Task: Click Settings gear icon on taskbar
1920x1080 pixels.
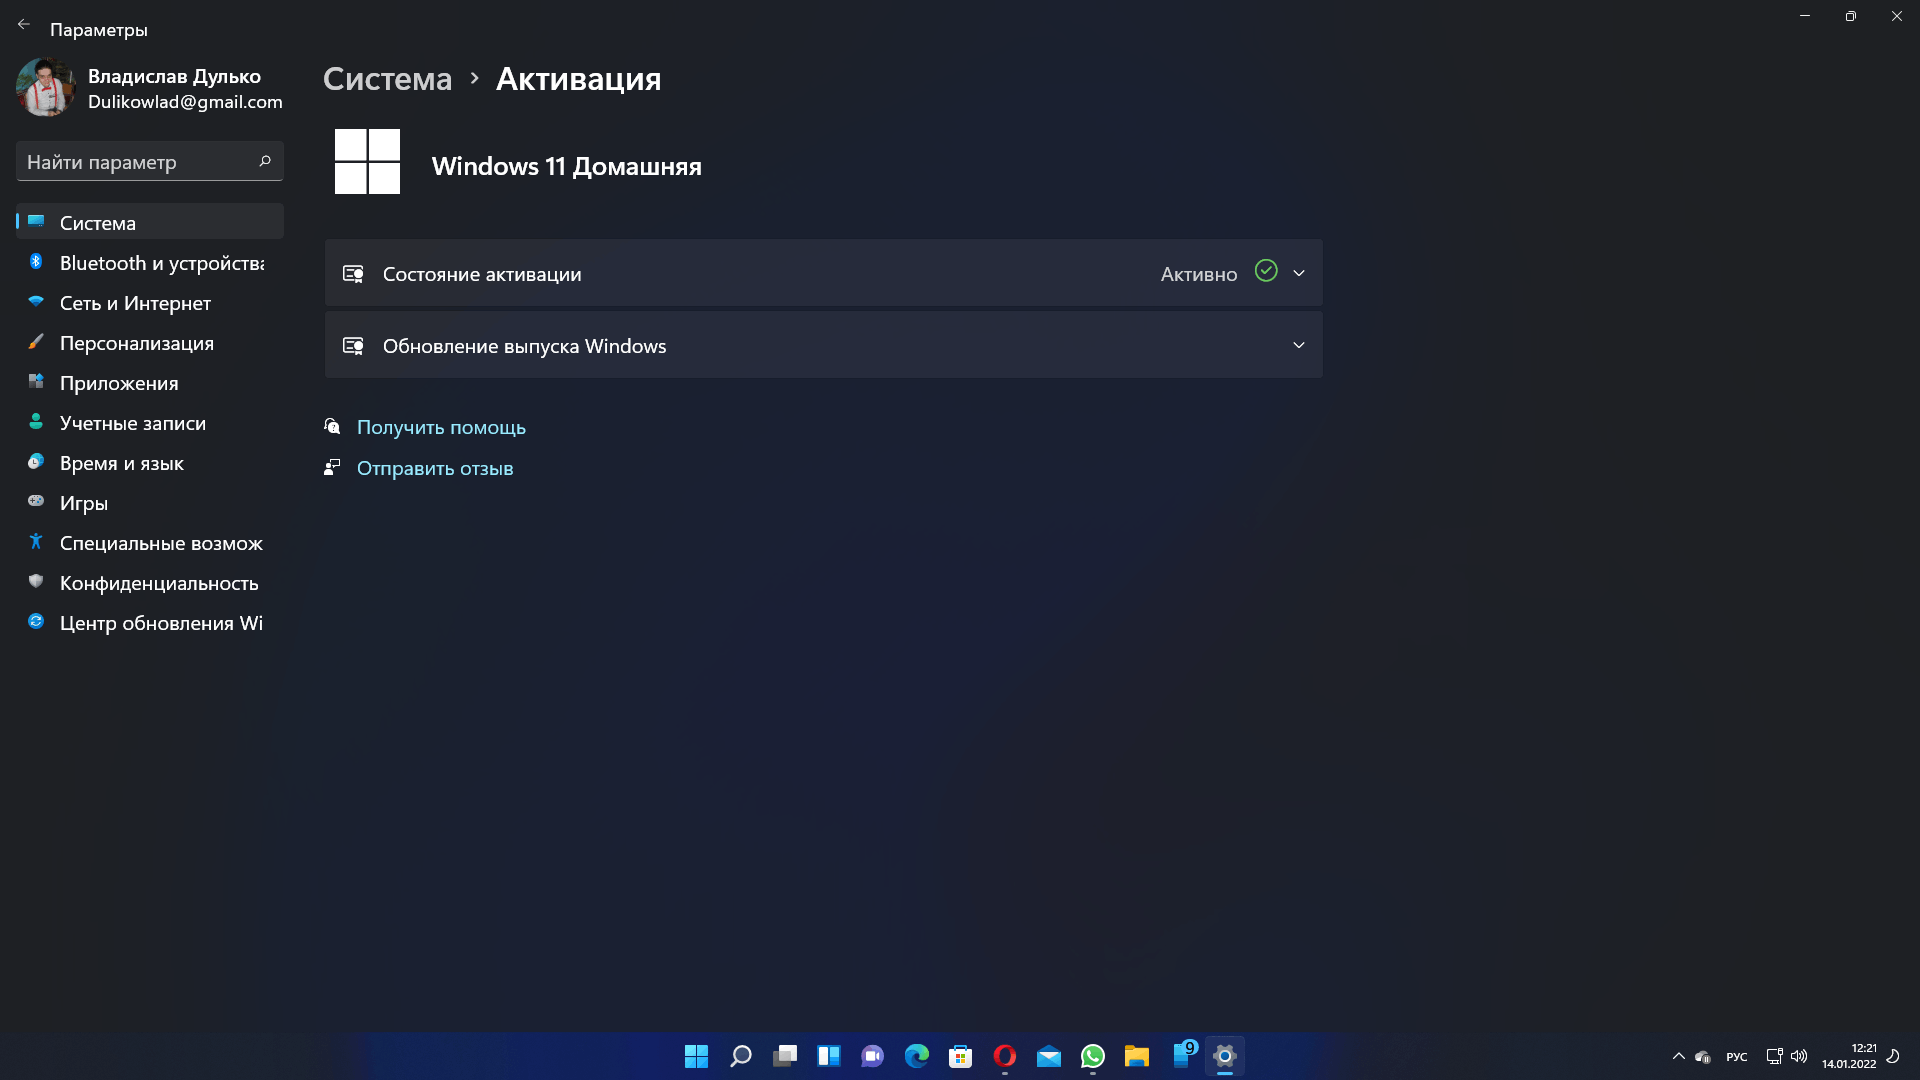Action: tap(1224, 1056)
